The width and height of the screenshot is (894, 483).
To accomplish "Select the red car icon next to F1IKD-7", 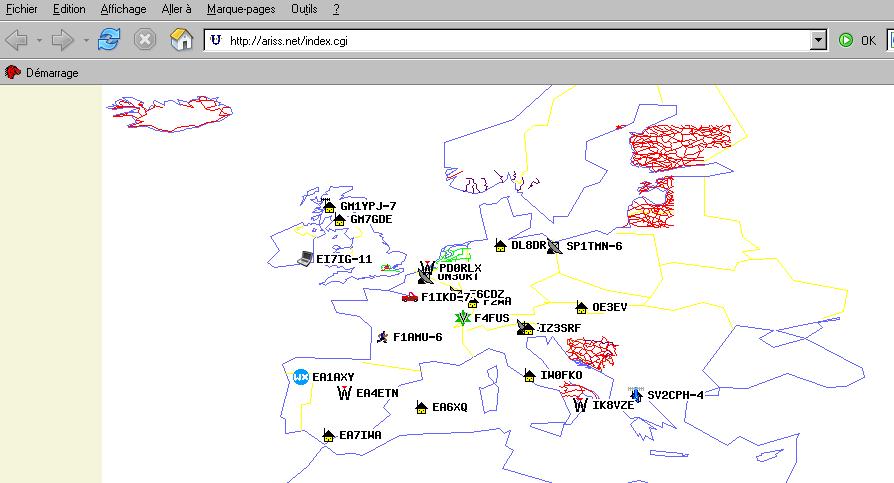I will (410, 296).
